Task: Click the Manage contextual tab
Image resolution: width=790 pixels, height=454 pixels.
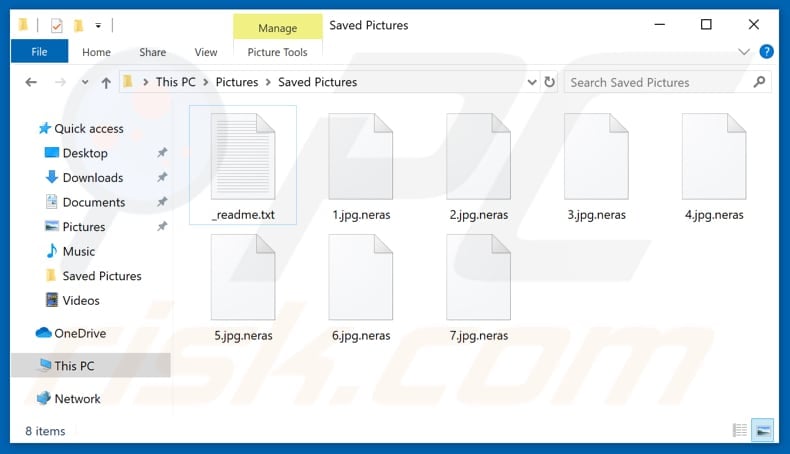Action: coord(278,28)
